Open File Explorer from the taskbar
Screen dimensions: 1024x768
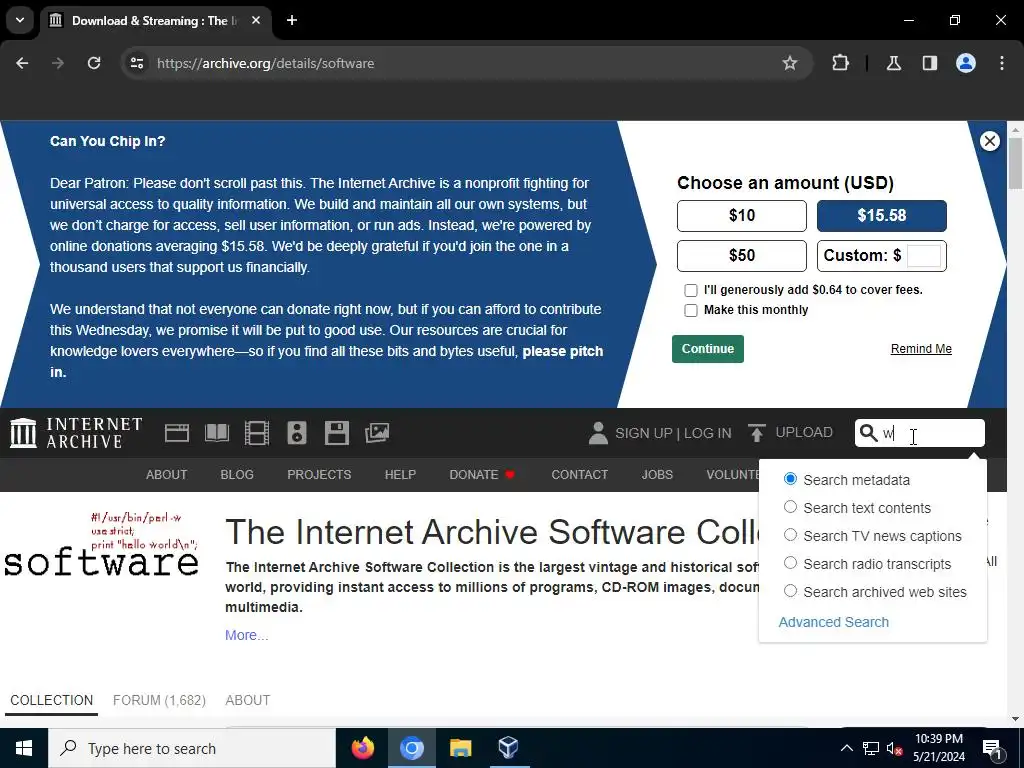click(x=460, y=748)
